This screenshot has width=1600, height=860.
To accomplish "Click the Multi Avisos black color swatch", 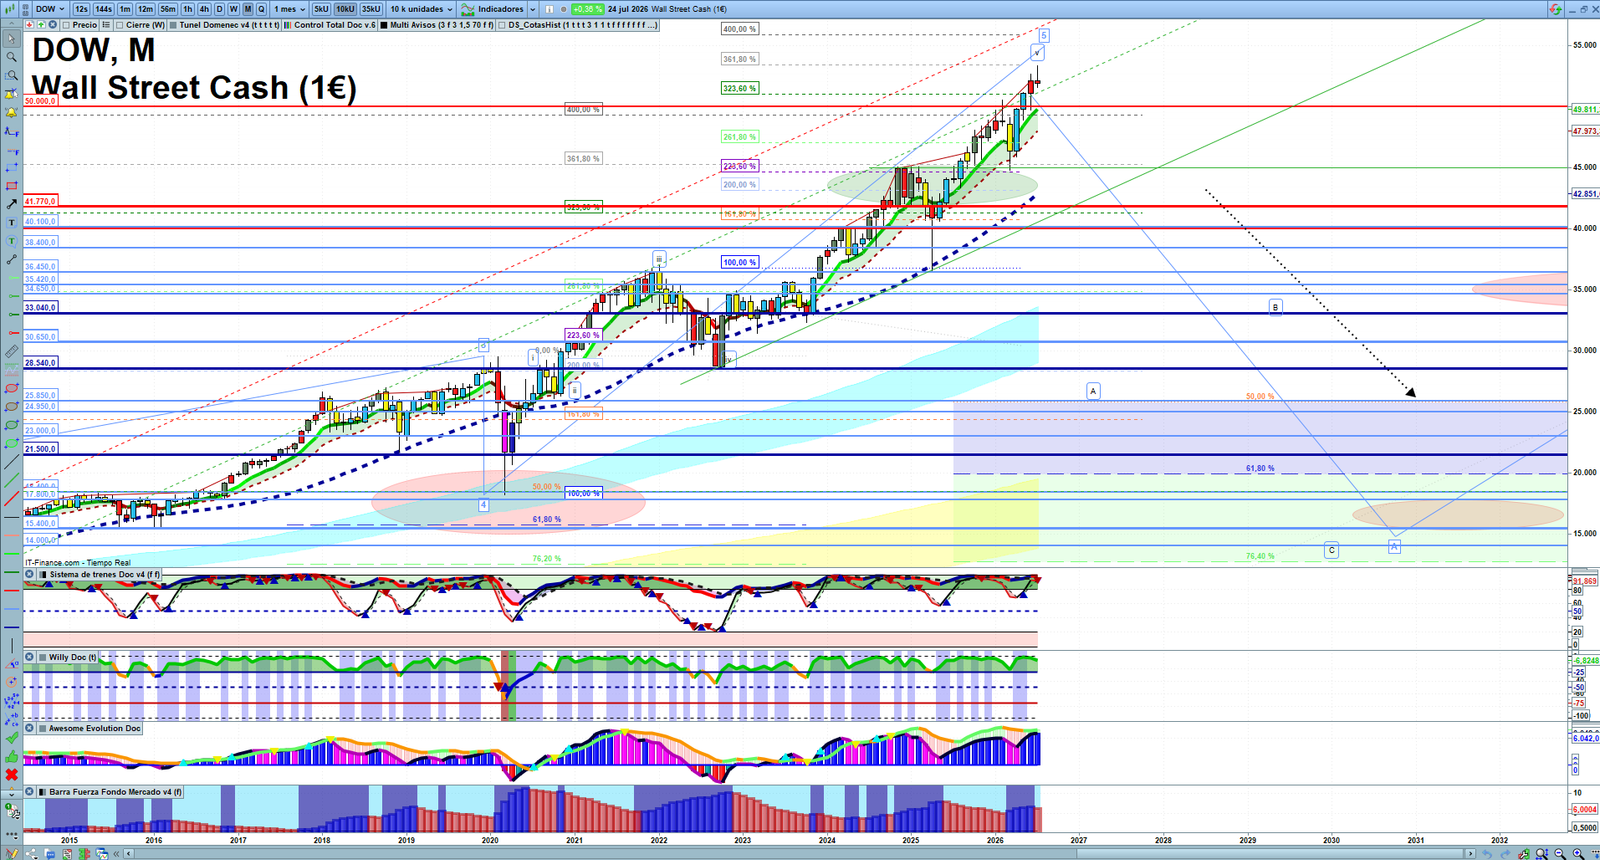I will pyautogui.click(x=384, y=25).
